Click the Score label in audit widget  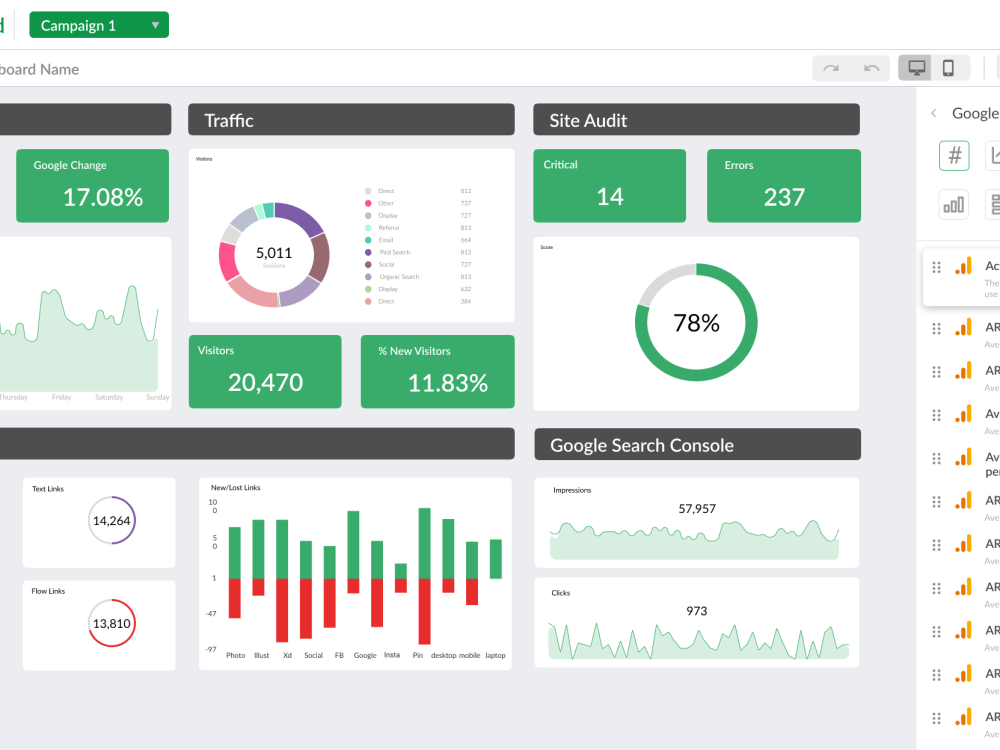[547, 247]
